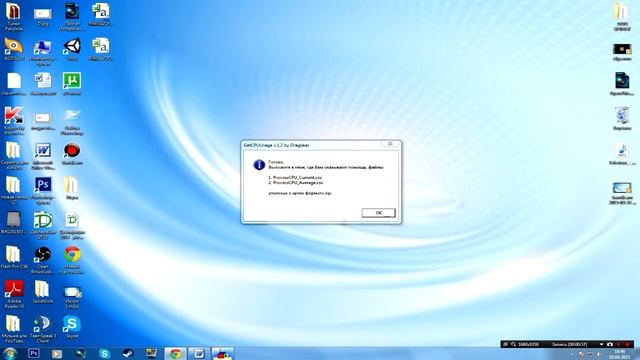
Task: Select ProcessCPU_Average.csv text in the dialog
Action: [298, 183]
